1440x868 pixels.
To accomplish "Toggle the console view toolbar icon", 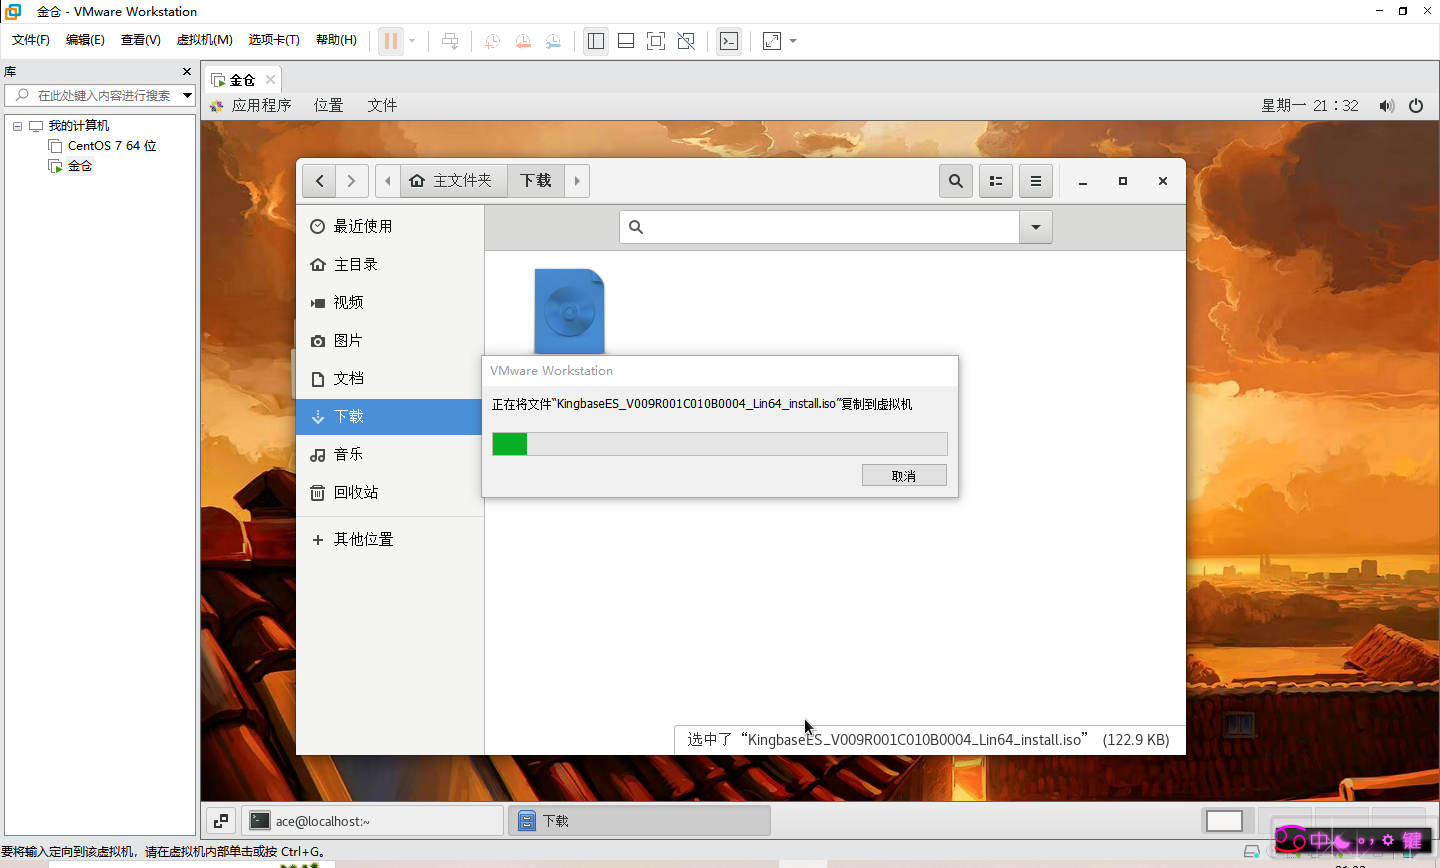I will (x=729, y=41).
